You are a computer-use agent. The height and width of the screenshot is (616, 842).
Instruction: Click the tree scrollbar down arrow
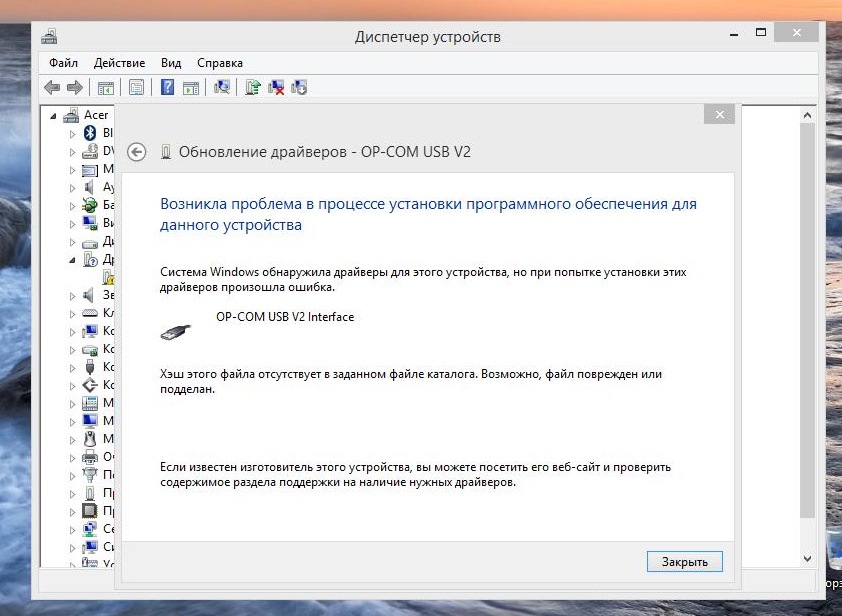(807, 559)
